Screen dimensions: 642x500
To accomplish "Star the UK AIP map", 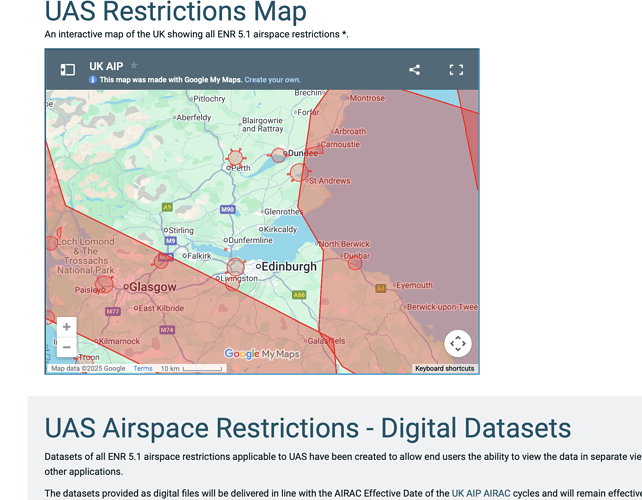I will point(134,67).
